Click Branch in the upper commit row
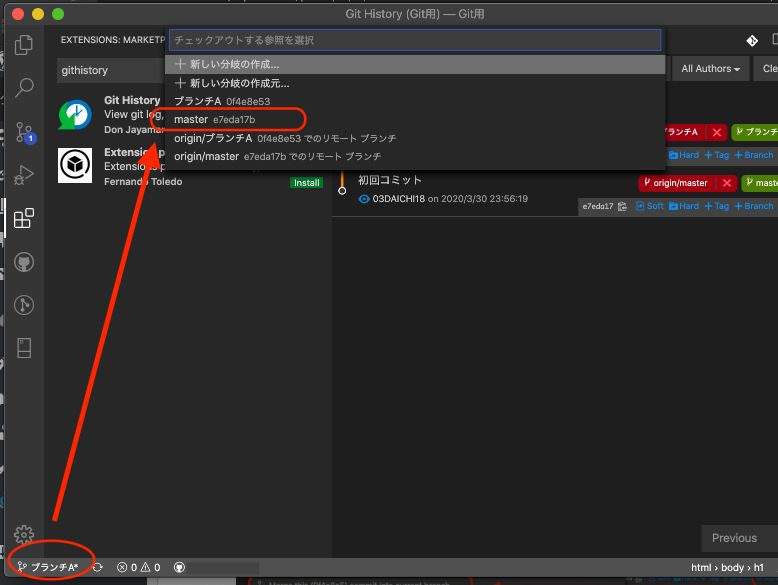778x585 pixels. [754, 155]
